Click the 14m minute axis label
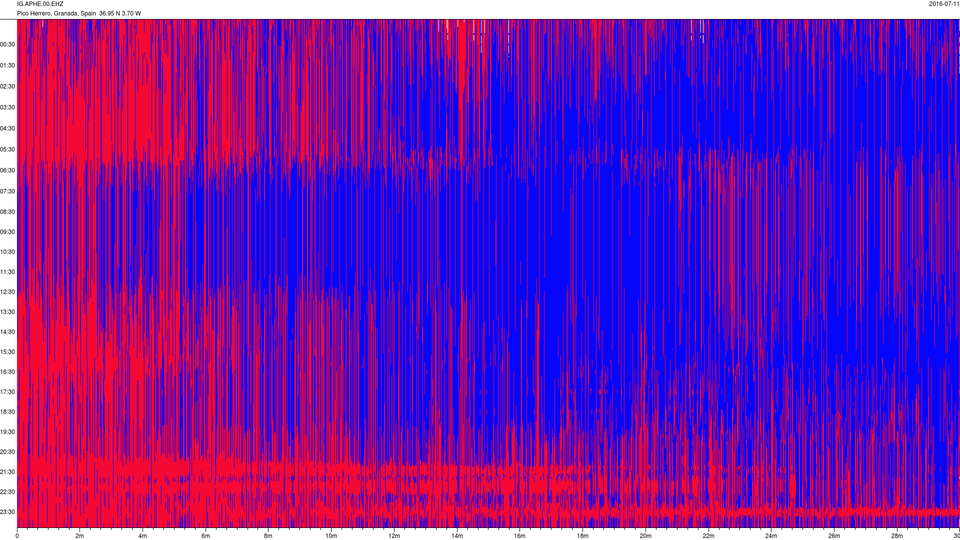The height and width of the screenshot is (540, 960). click(x=457, y=536)
